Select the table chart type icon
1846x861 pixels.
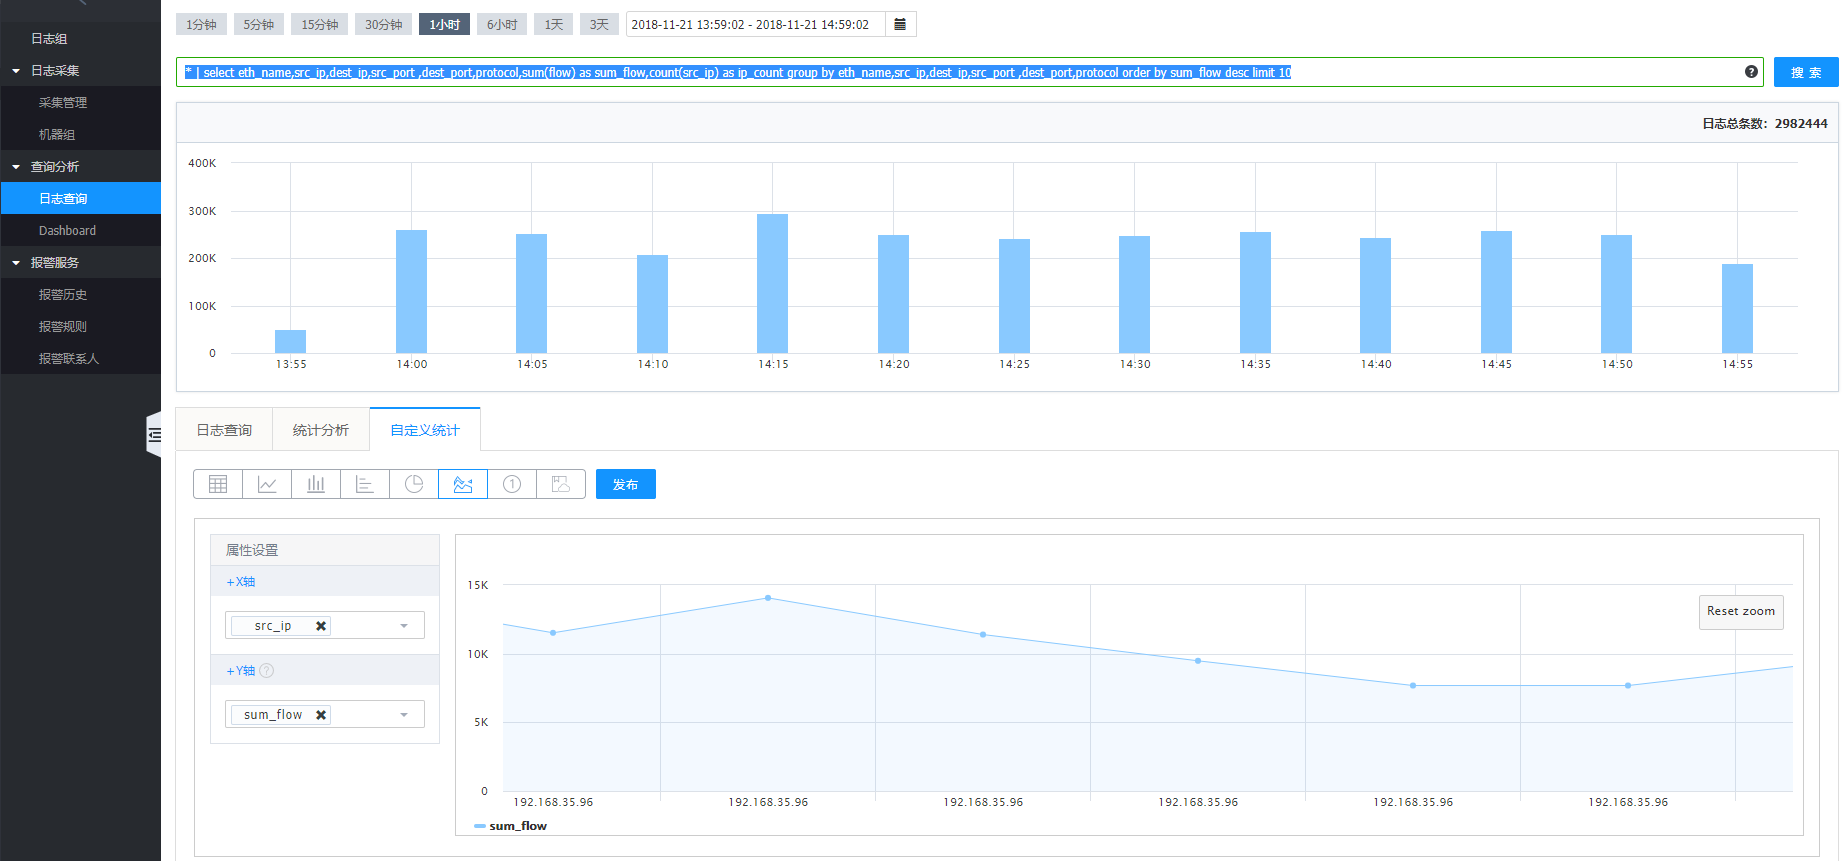[x=218, y=484]
